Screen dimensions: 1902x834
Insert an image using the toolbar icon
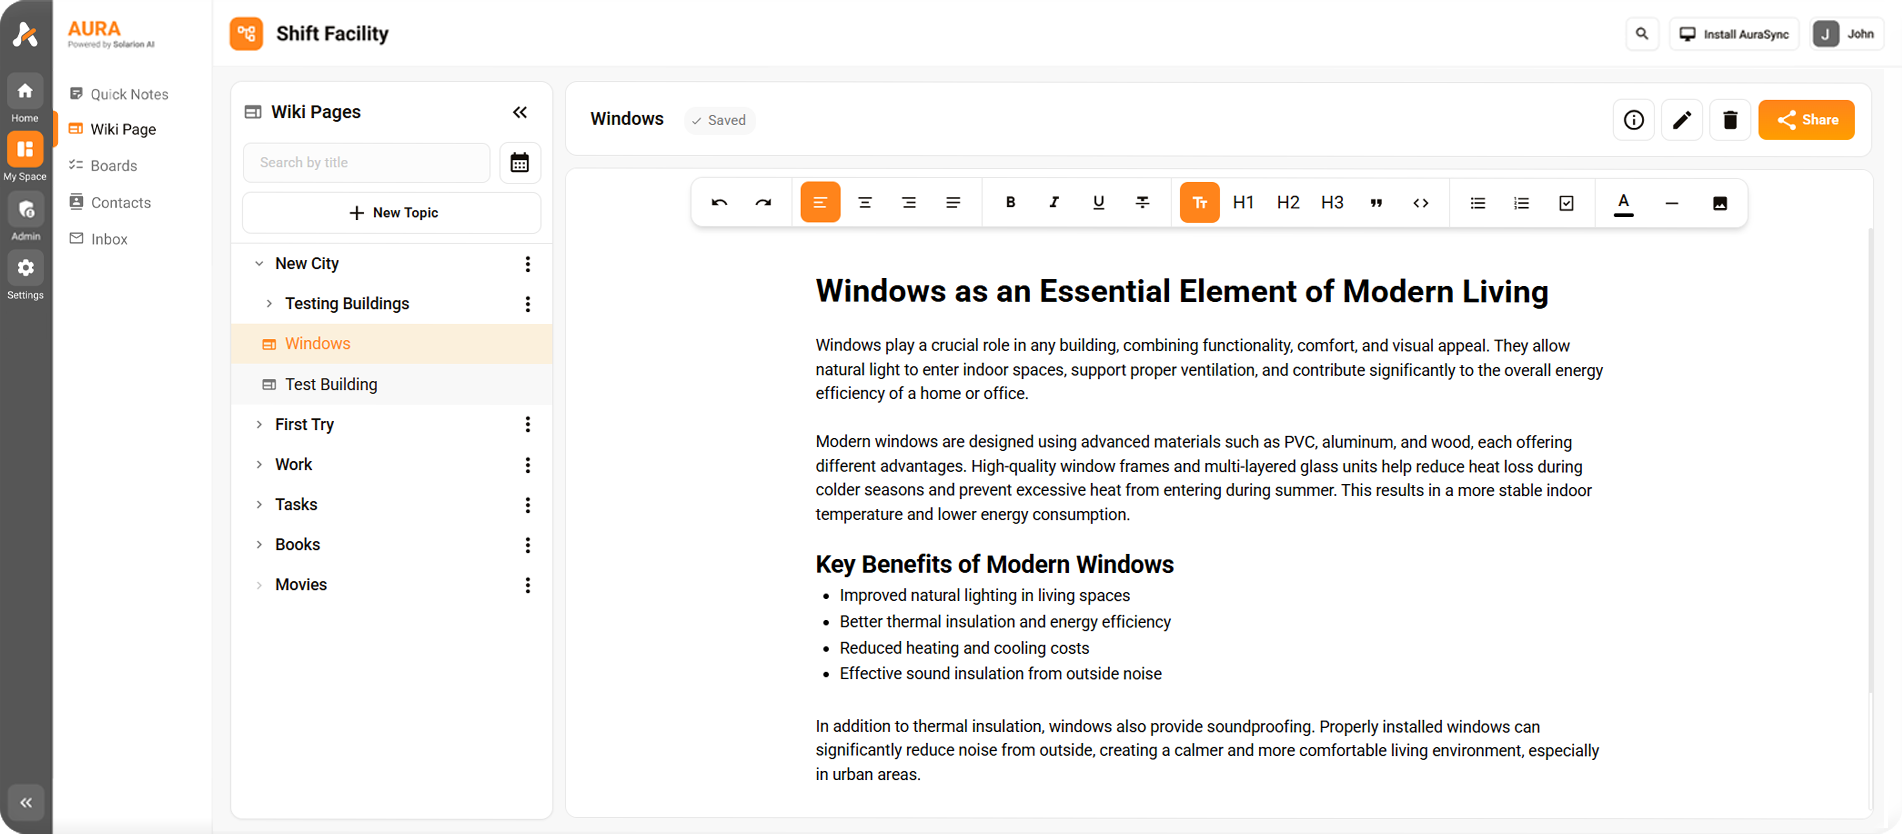[1719, 203]
